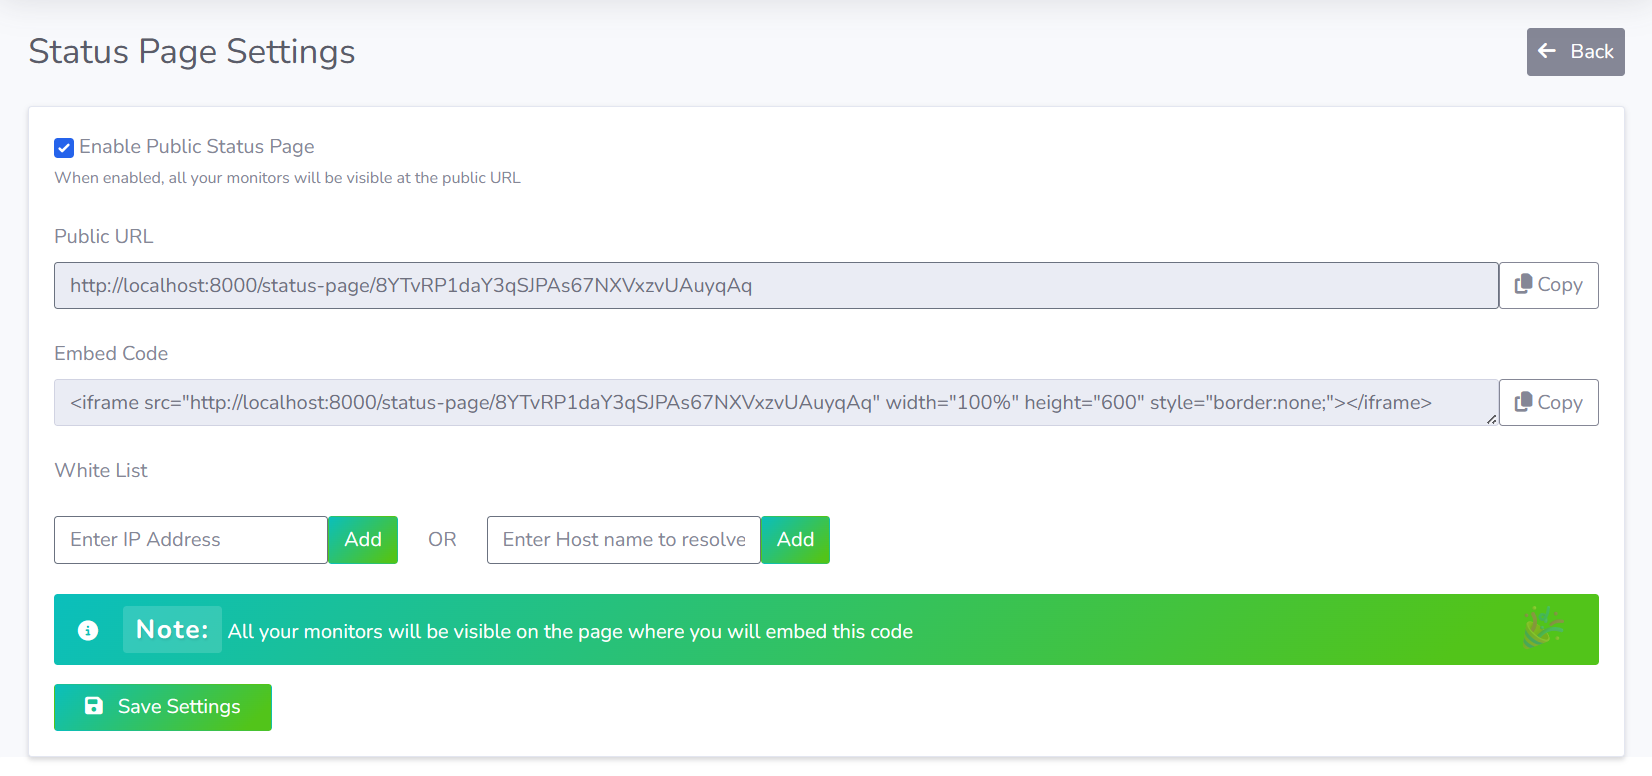This screenshot has width=1652, height=776.
Task: Focus the Enter Host name to resolve field
Action: [x=623, y=540]
